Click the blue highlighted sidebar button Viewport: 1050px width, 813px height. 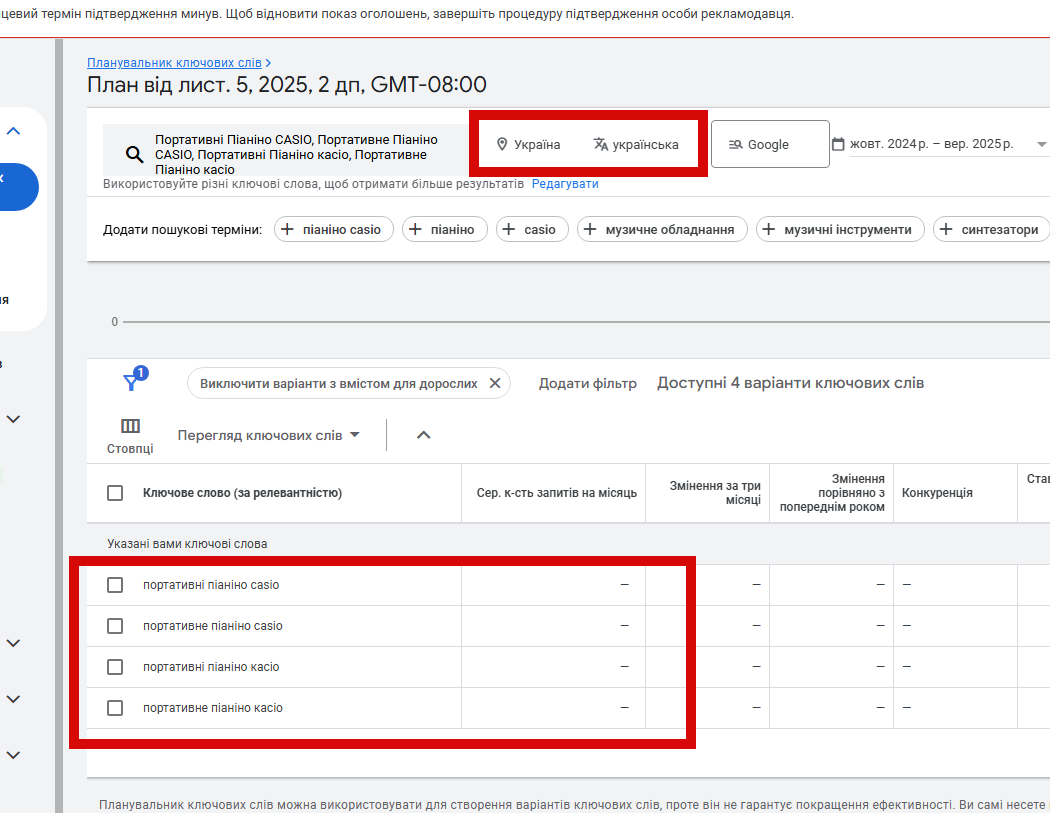[19, 187]
